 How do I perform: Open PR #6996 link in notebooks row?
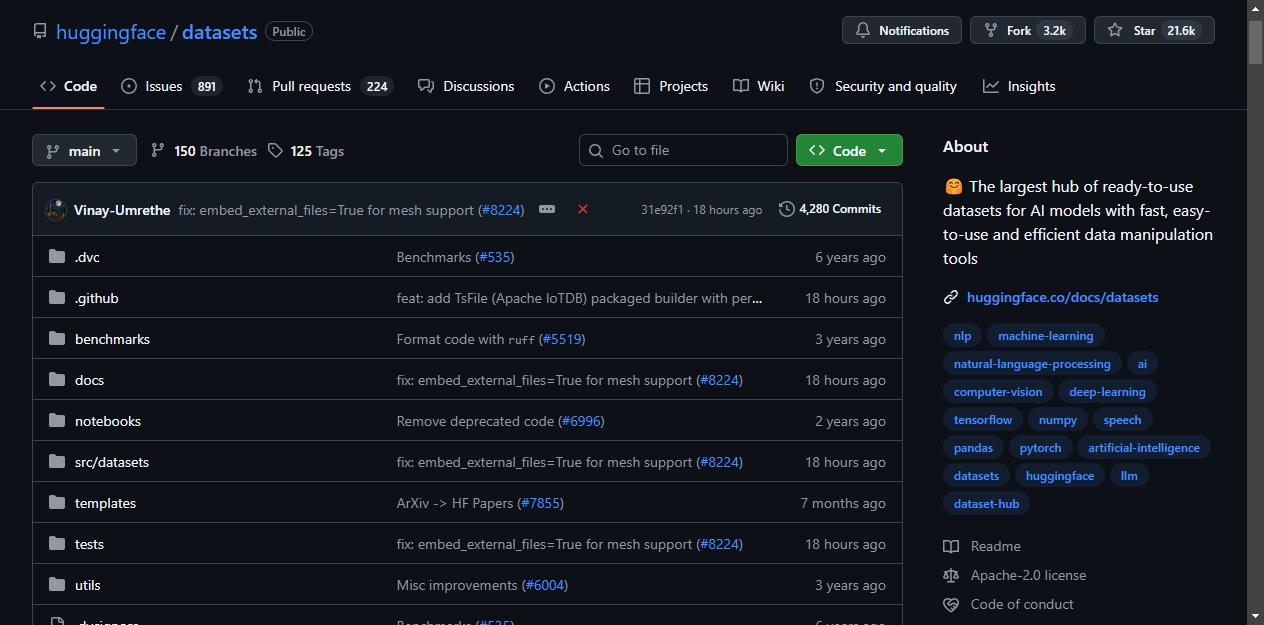click(x=581, y=421)
